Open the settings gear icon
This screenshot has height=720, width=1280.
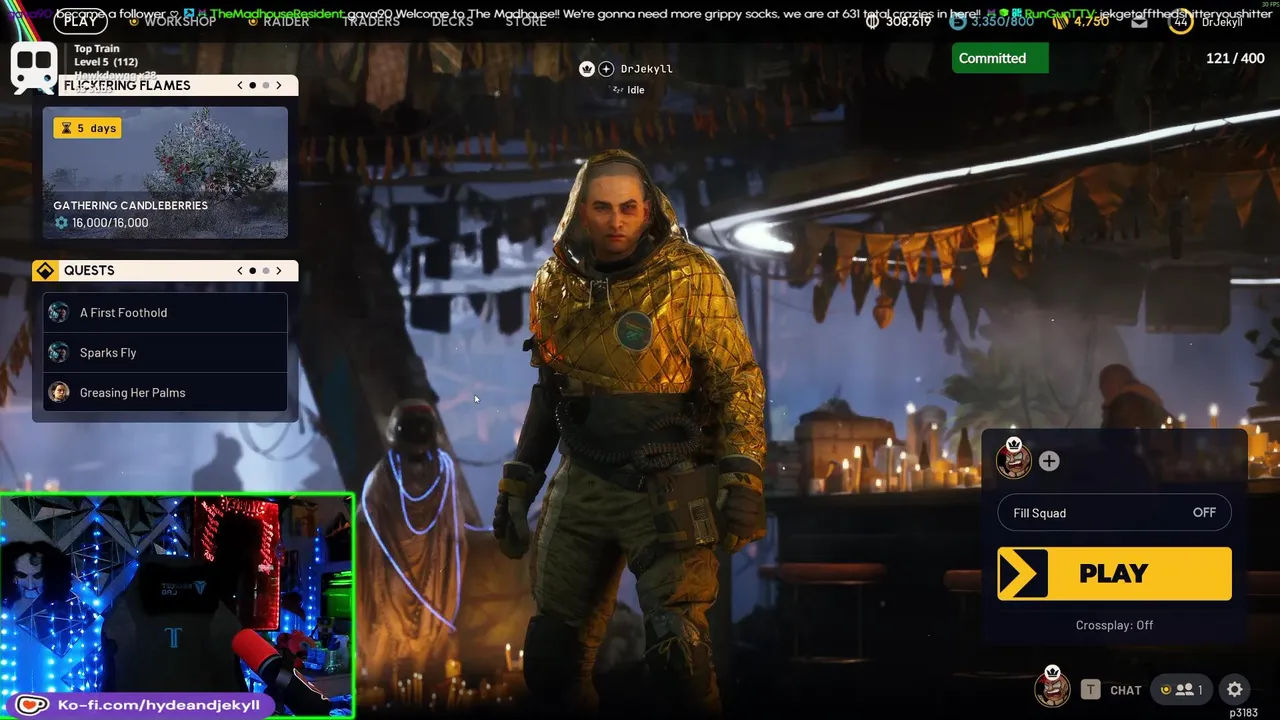1235,689
